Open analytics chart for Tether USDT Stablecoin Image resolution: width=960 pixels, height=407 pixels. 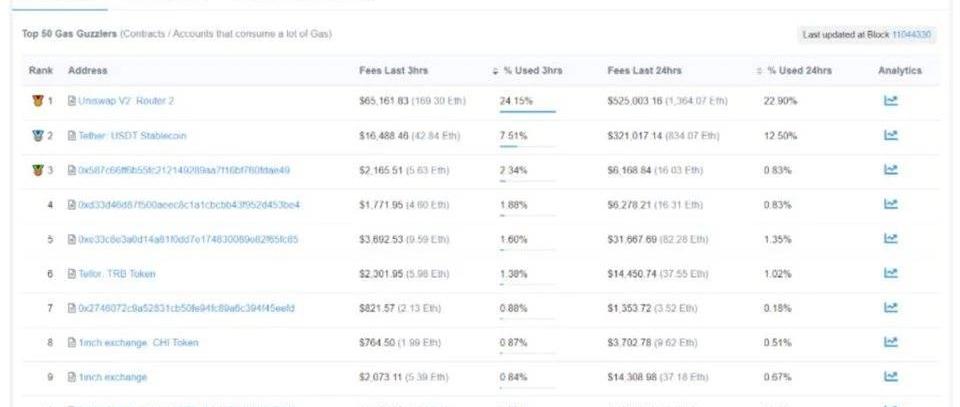(891, 135)
